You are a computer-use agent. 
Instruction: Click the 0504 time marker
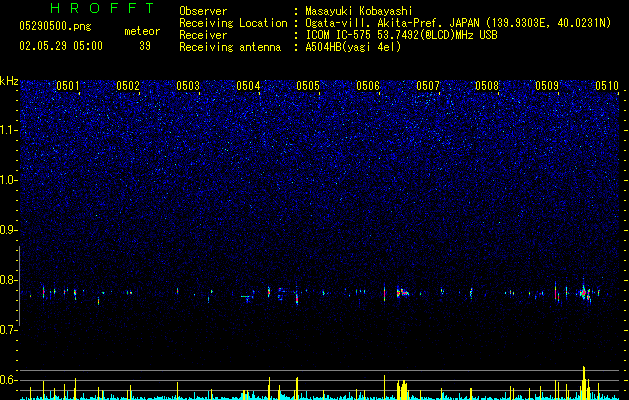248,86
